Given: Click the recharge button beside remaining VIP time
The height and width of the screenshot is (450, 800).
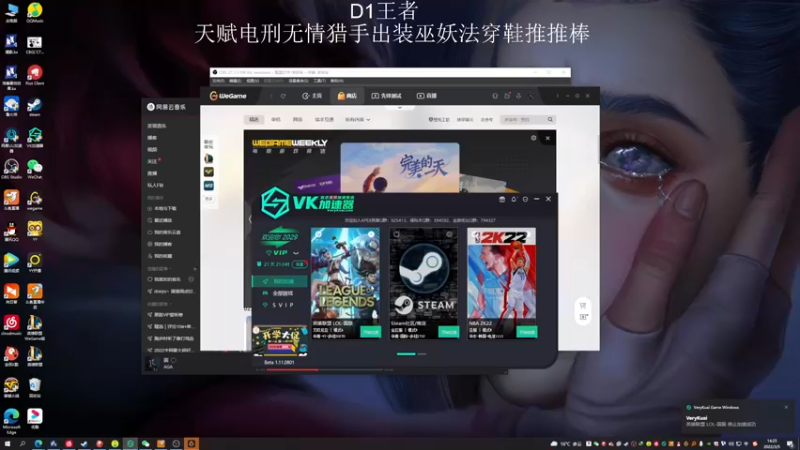Looking at the screenshot, I should coord(299,264).
